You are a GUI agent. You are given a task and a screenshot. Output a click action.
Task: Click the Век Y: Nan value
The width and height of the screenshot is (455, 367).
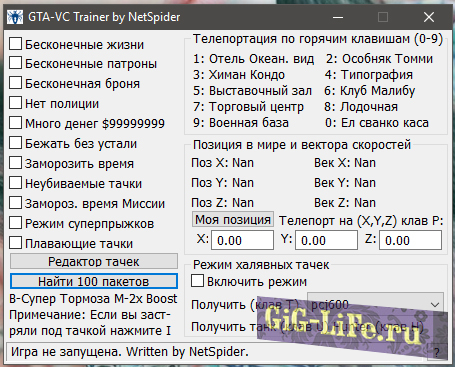pyautogui.click(x=345, y=183)
